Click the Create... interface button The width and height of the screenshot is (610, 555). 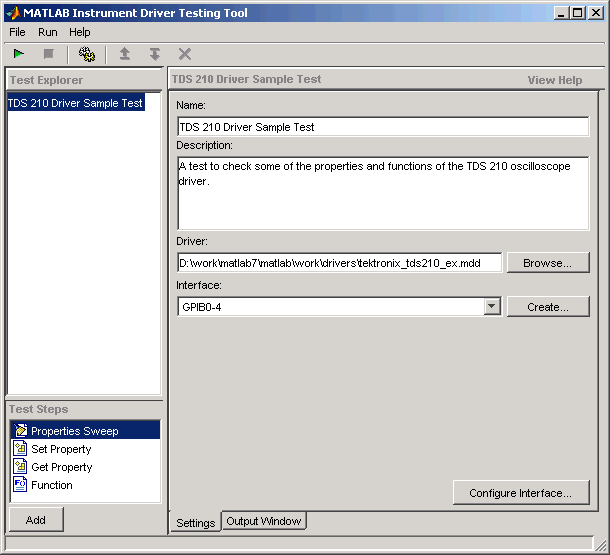click(548, 306)
